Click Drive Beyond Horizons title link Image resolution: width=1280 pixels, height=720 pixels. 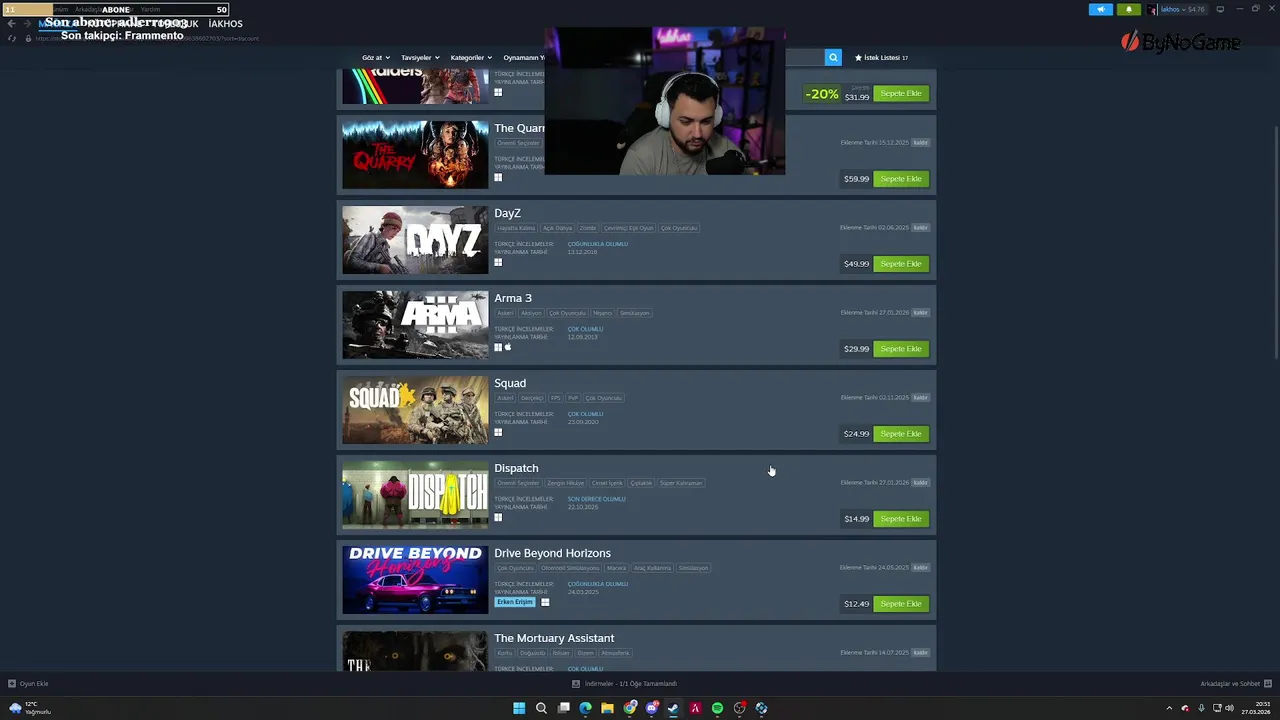(x=552, y=553)
